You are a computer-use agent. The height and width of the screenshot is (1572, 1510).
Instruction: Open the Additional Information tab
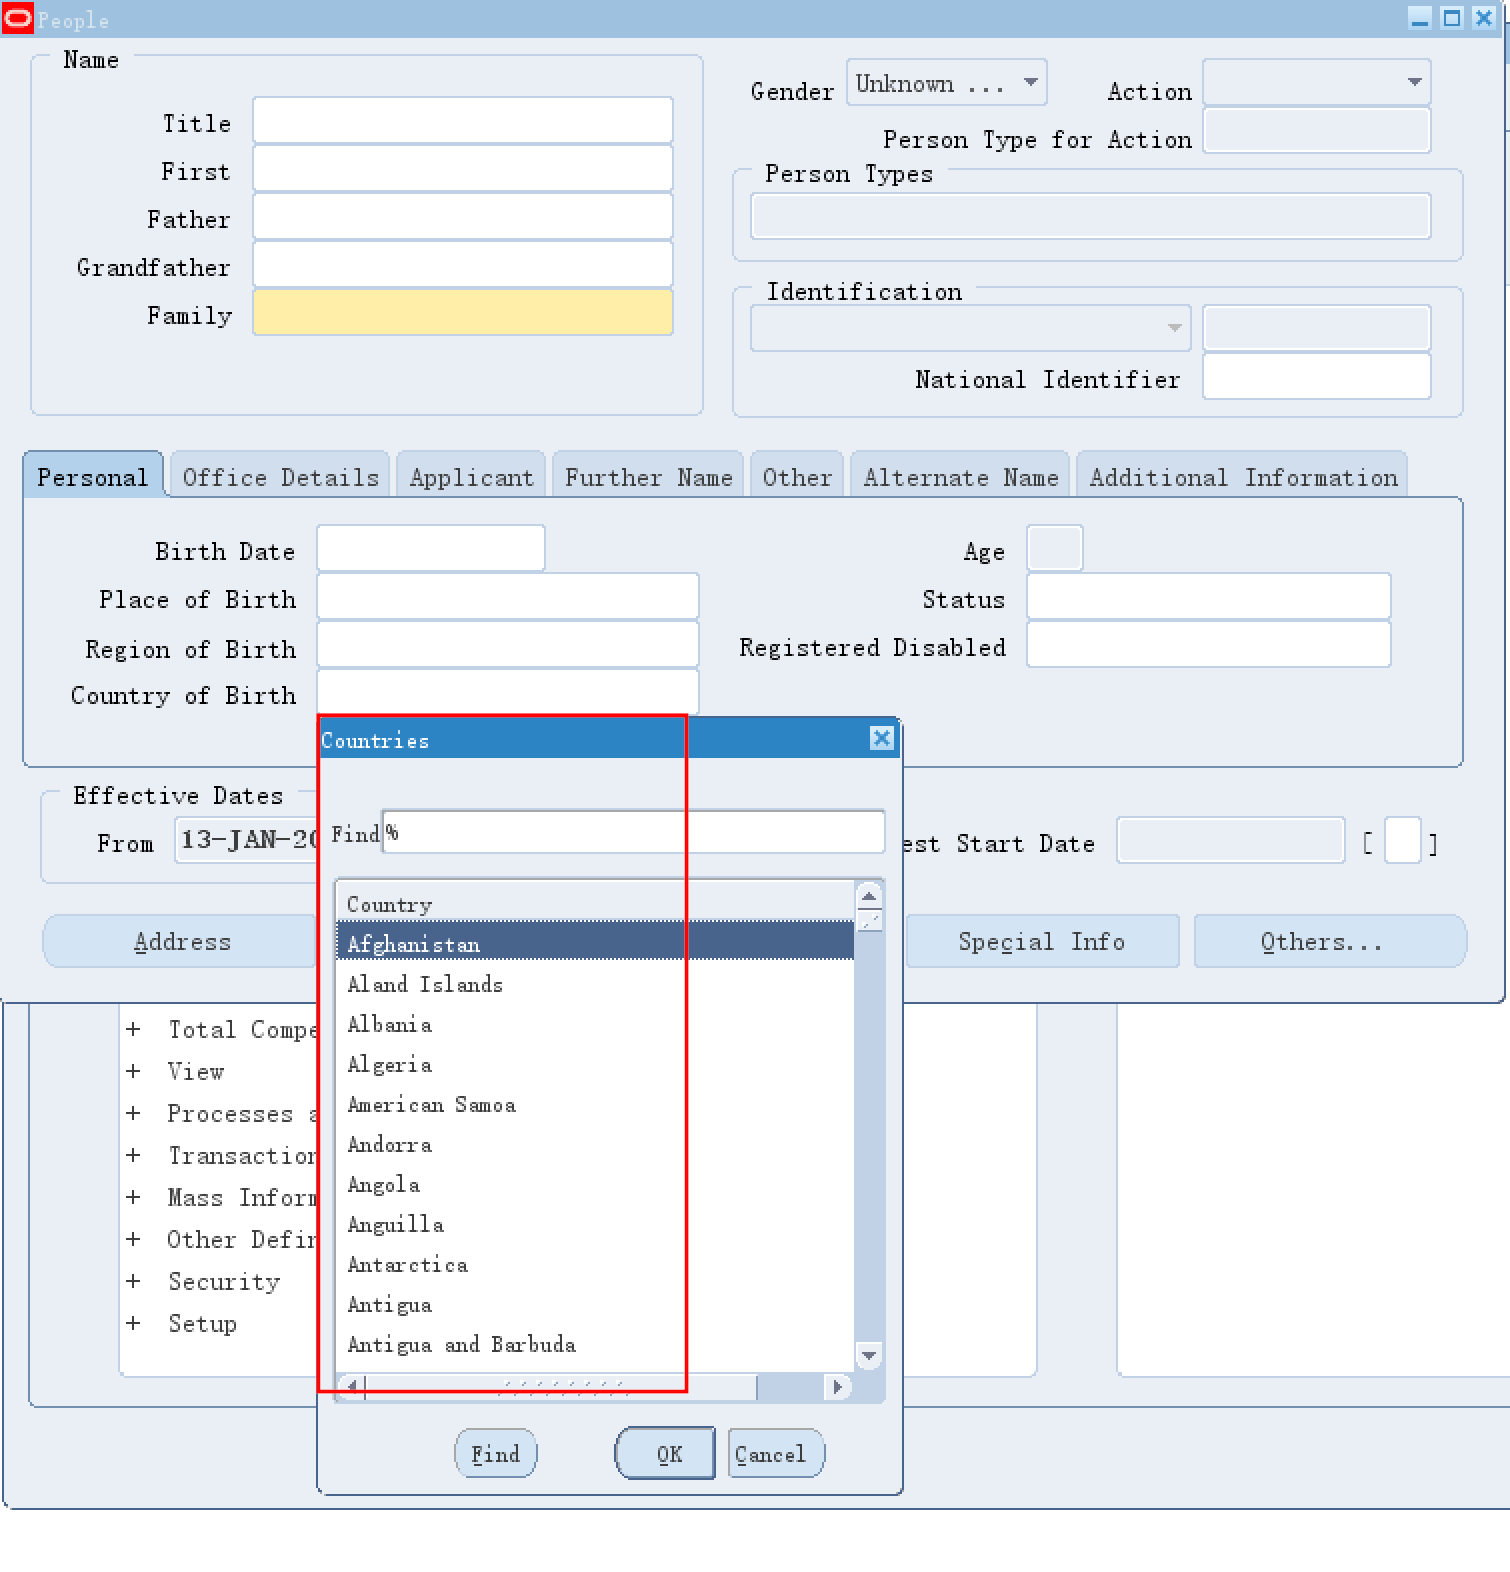[1242, 477]
